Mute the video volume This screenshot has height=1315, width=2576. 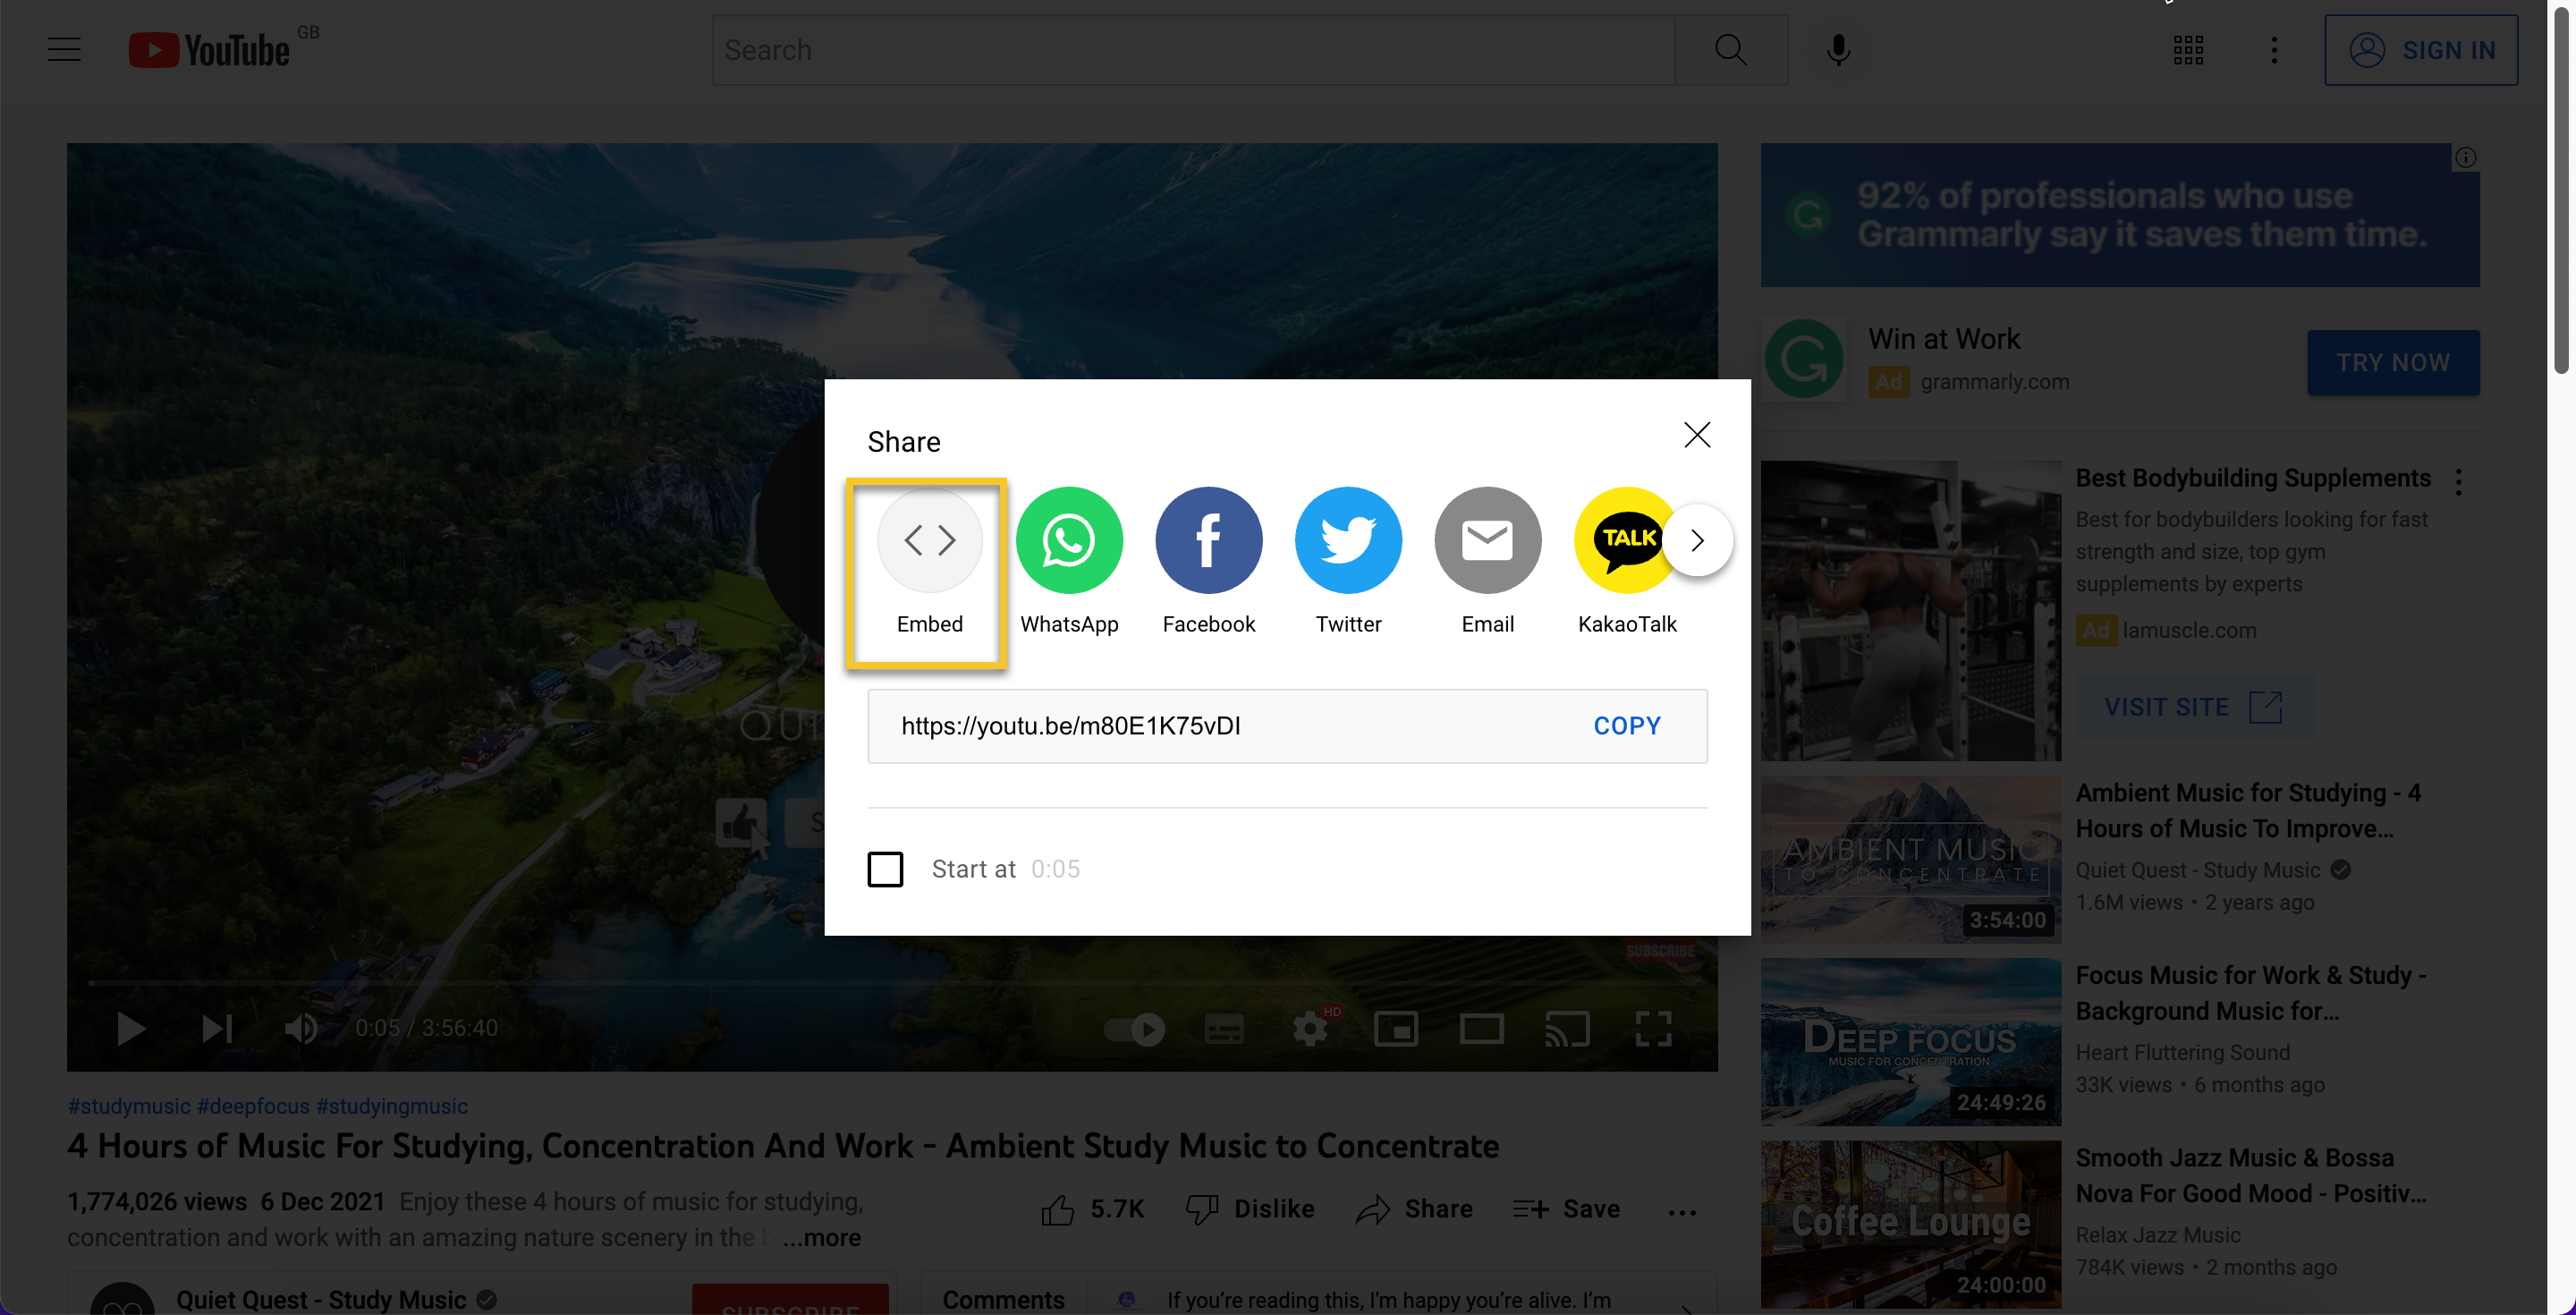coord(301,1028)
